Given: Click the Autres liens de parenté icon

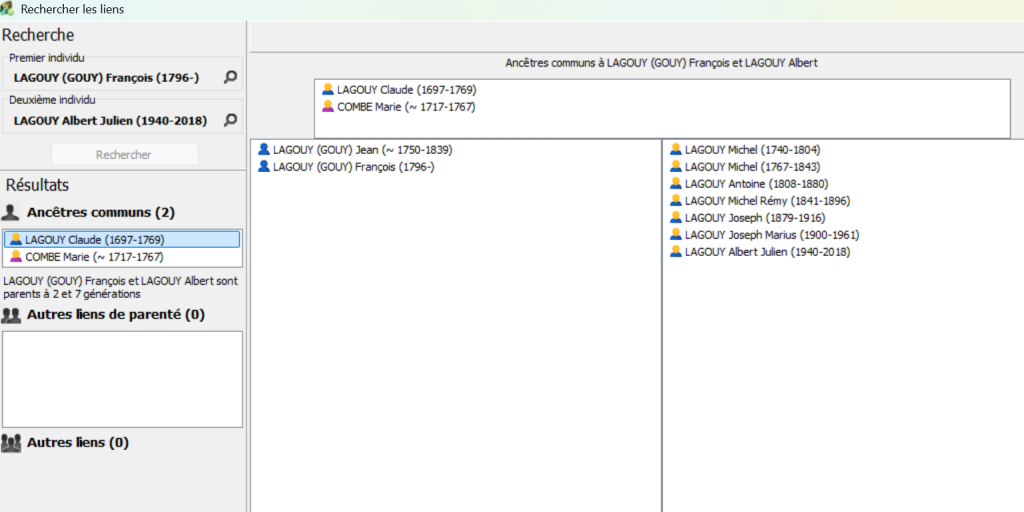Looking at the screenshot, I should 11,315.
